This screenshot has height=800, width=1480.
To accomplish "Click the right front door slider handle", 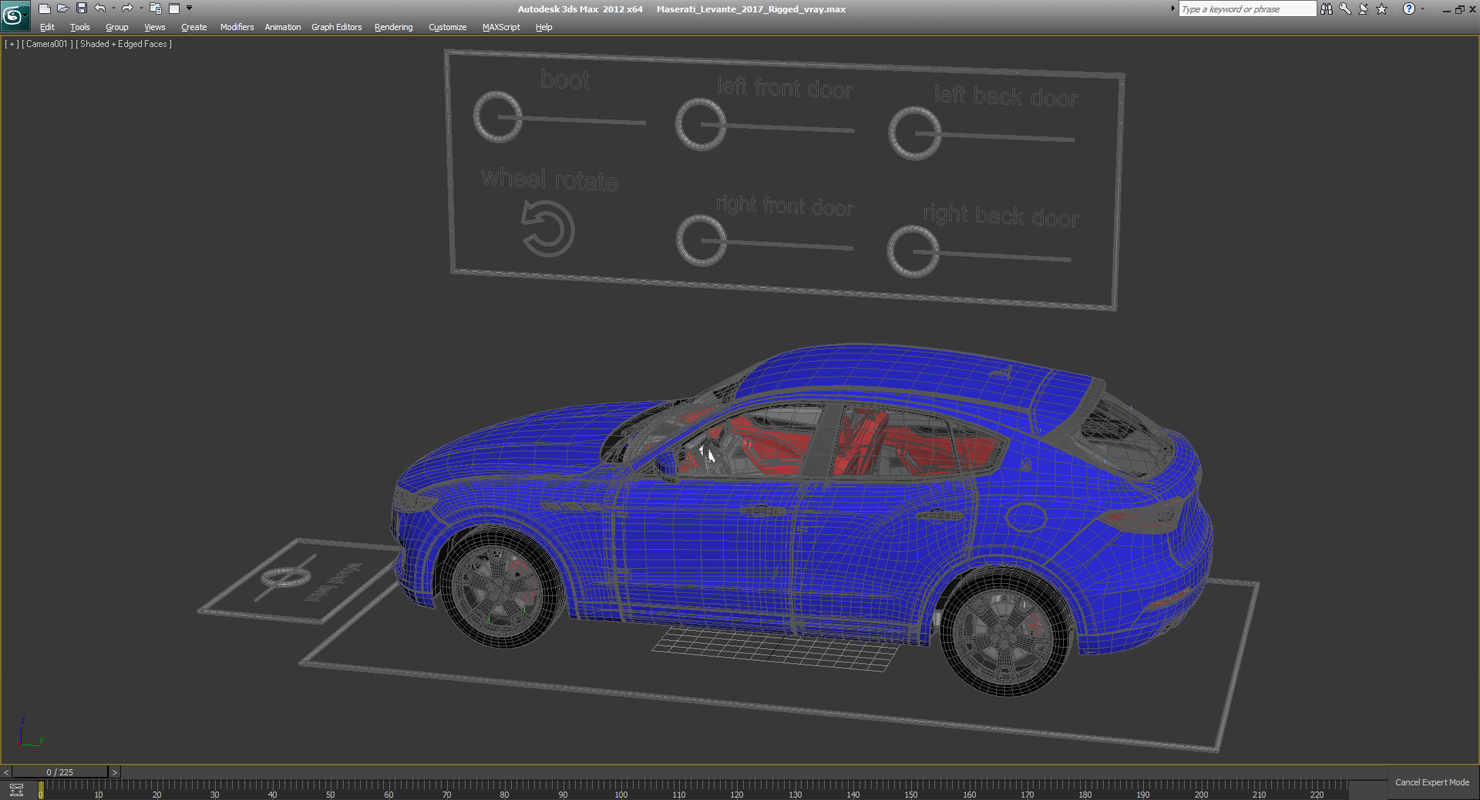I will tap(700, 240).
